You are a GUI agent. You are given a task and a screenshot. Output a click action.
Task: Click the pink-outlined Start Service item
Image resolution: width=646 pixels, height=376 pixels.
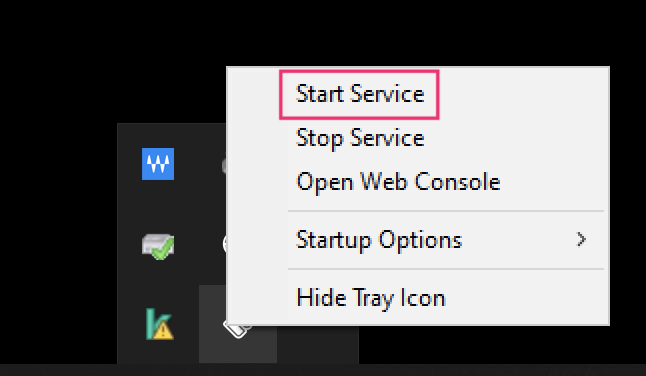359,95
